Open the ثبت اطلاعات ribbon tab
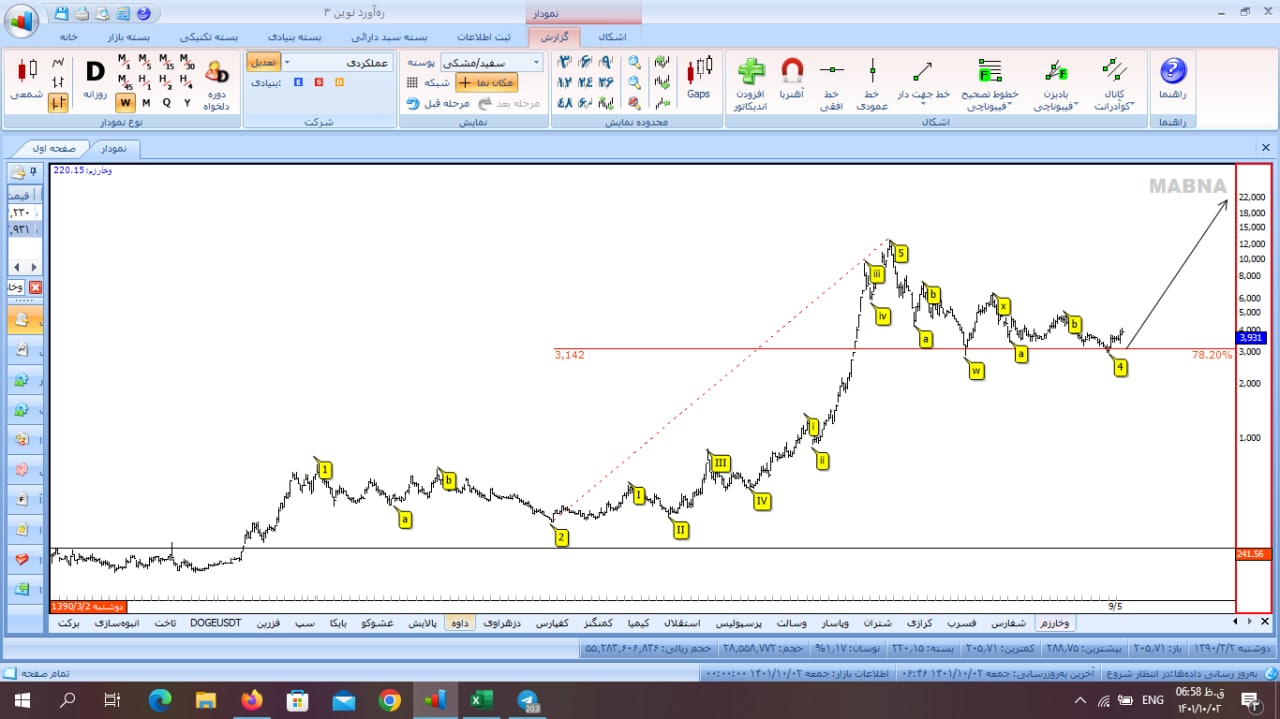The height and width of the screenshot is (719, 1280). click(483, 36)
